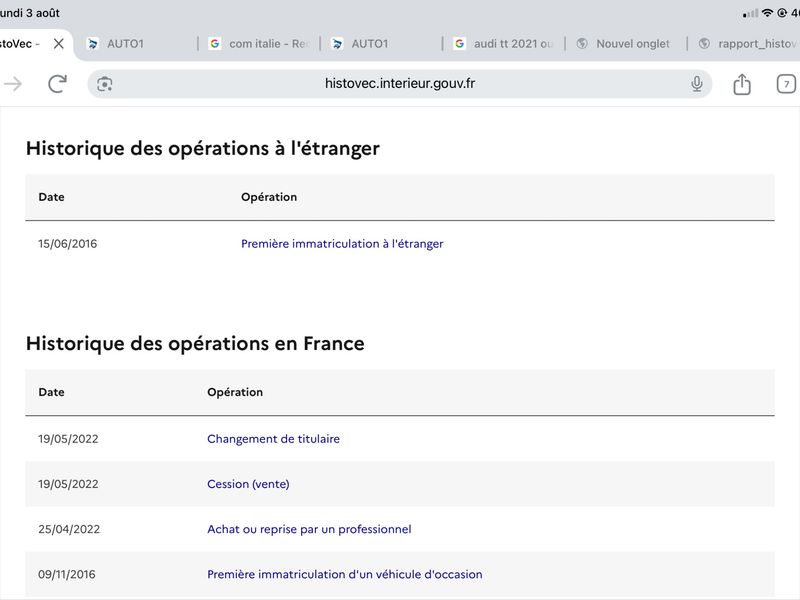The image size is (800, 600).
Task: Click heading Historique des opérations en France
Action: point(195,343)
